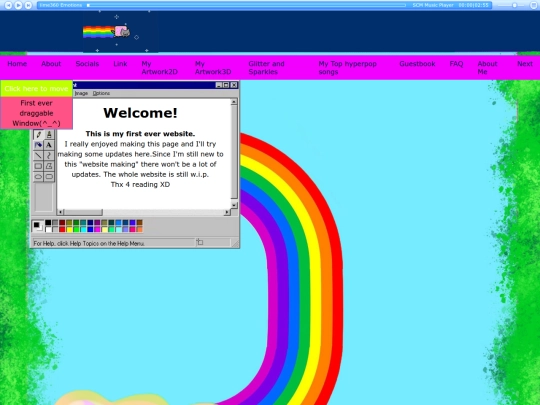This screenshot has height=405, width=540.
Task: Pick the bright red color swatch
Action: 62,229
